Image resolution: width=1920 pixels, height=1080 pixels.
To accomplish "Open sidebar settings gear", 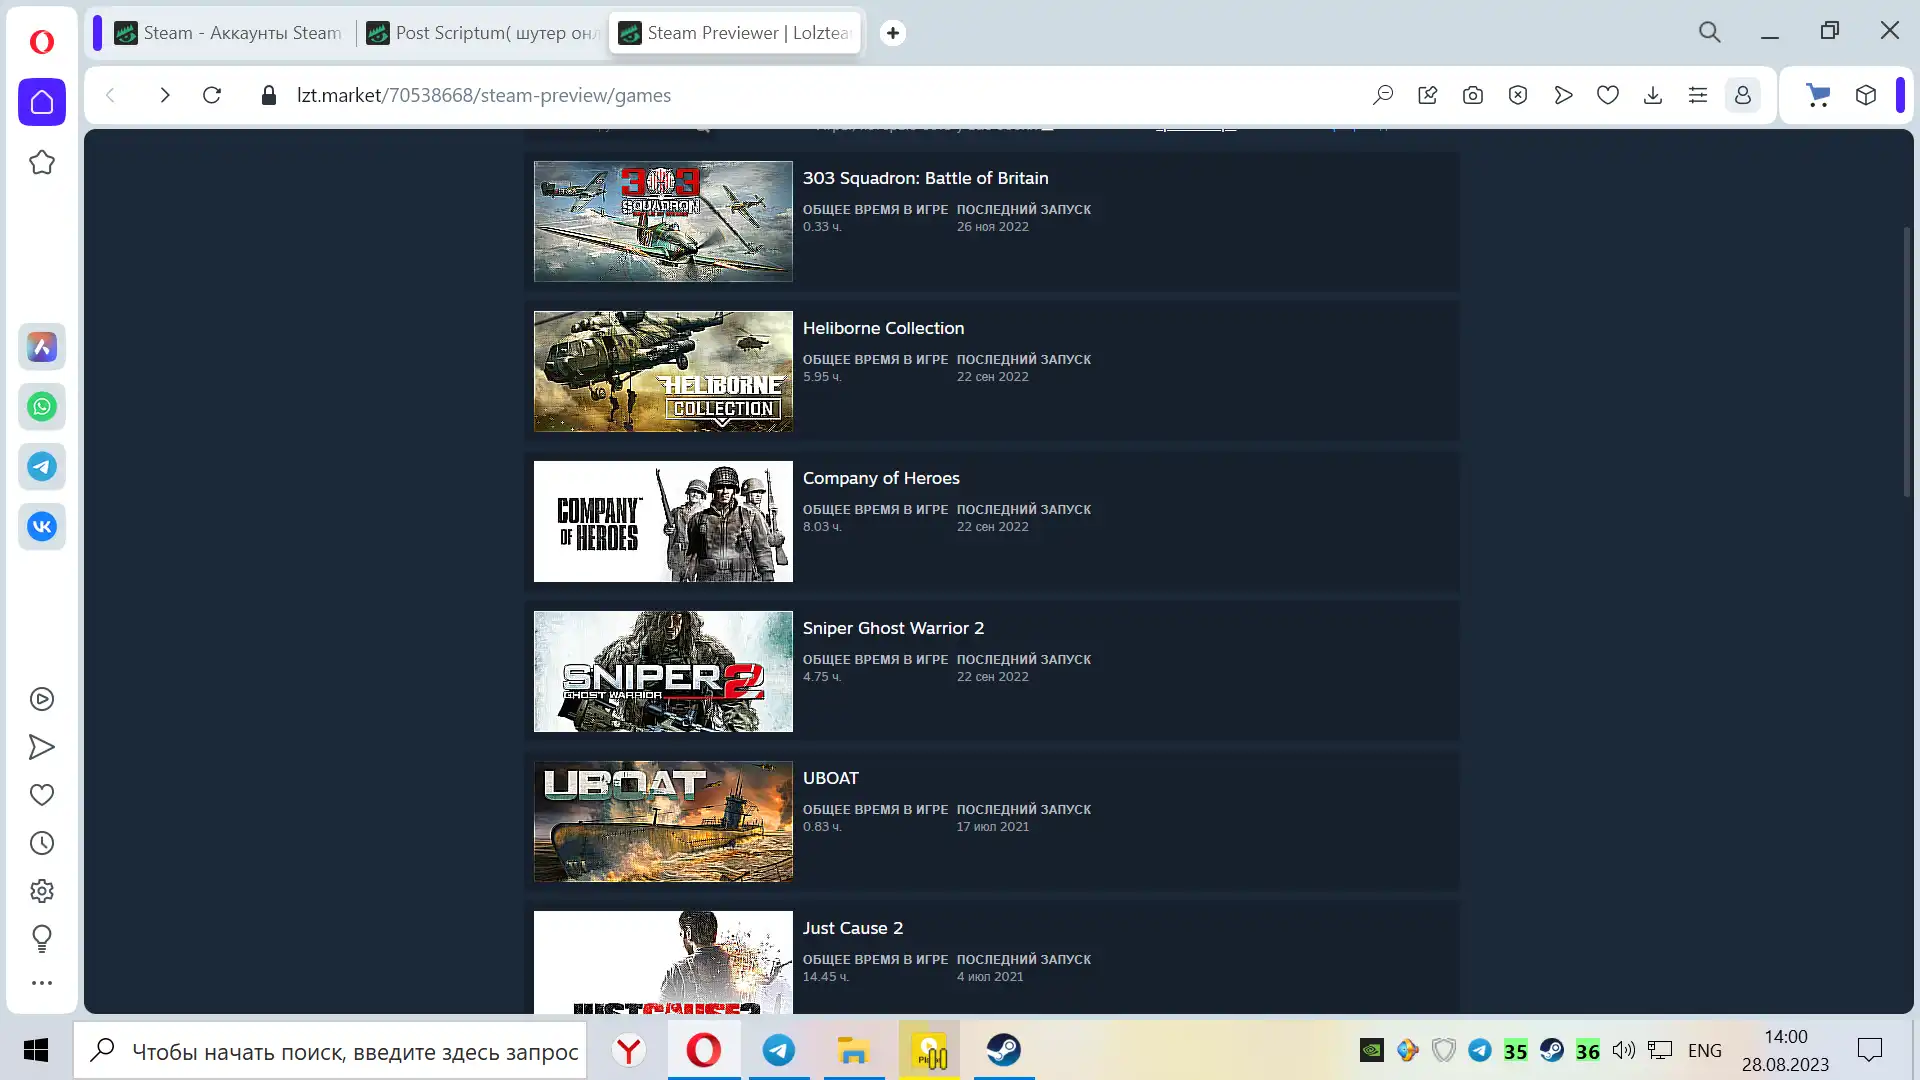I will pos(42,891).
